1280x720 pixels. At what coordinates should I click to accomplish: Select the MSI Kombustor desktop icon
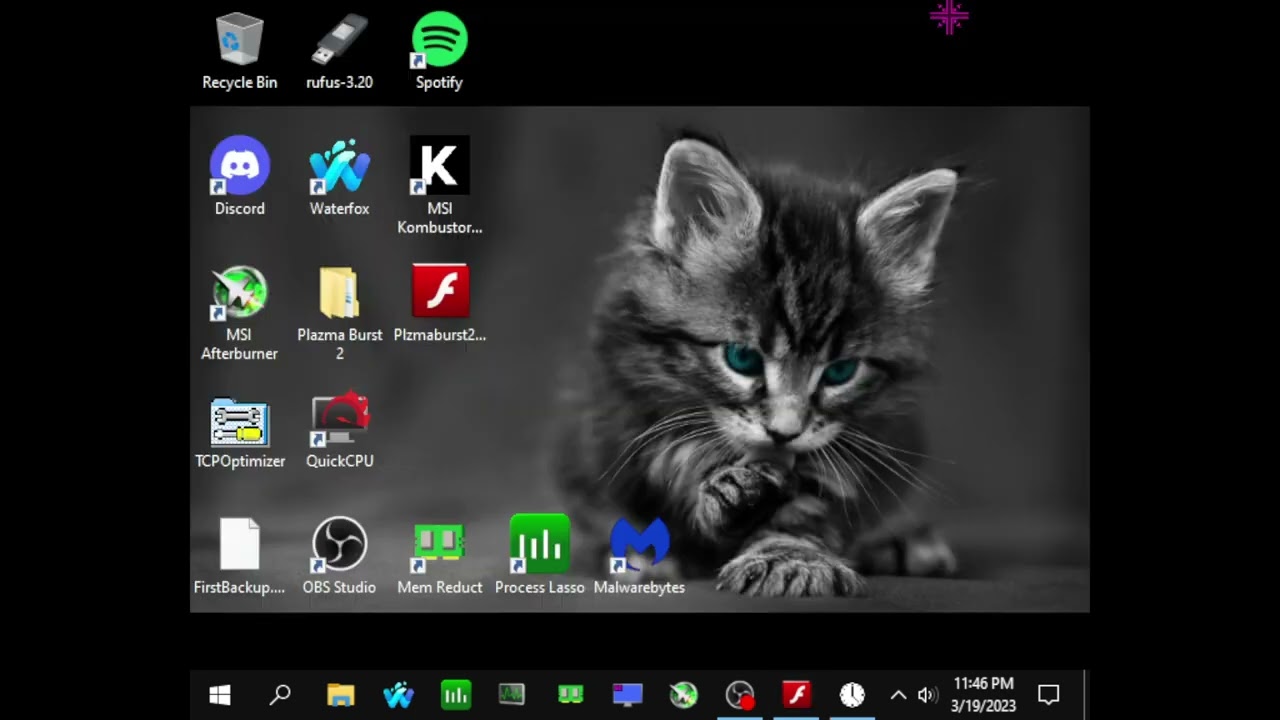(439, 186)
